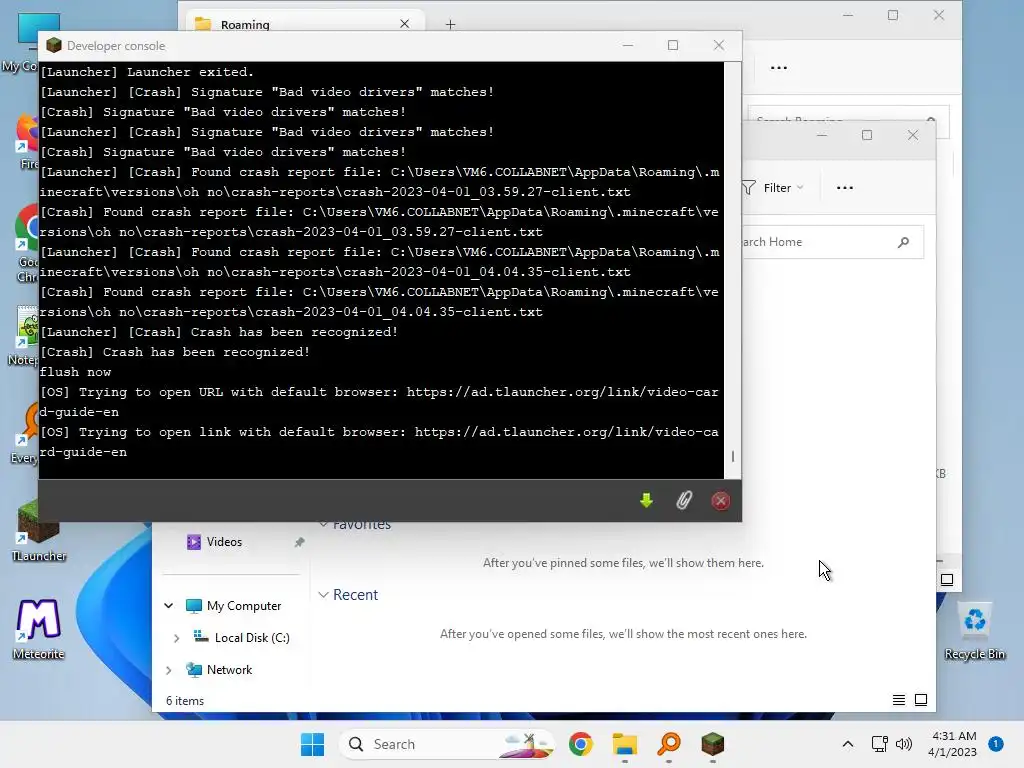Screen dimensions: 1024x768
Task: Collapse the Recent section in Explorer Home
Action: click(323, 595)
